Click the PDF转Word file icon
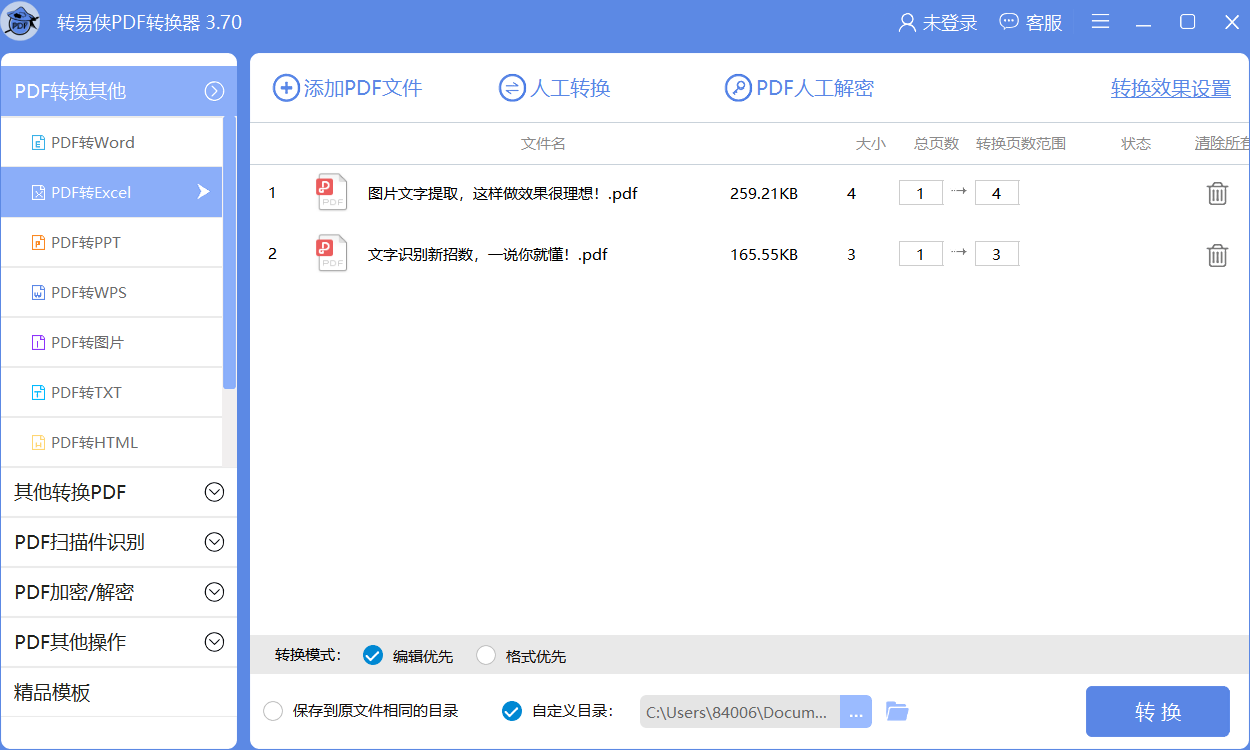Viewport: 1250px width, 750px height. click(x=39, y=143)
